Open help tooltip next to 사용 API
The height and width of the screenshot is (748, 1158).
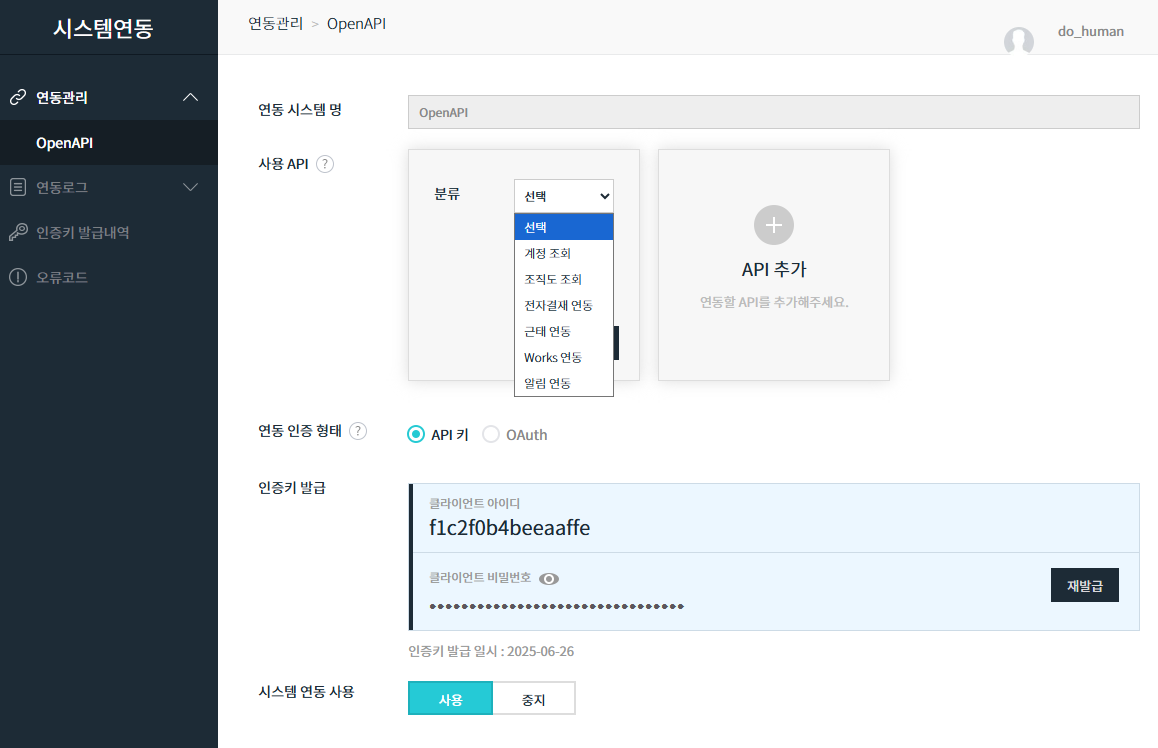pos(324,164)
